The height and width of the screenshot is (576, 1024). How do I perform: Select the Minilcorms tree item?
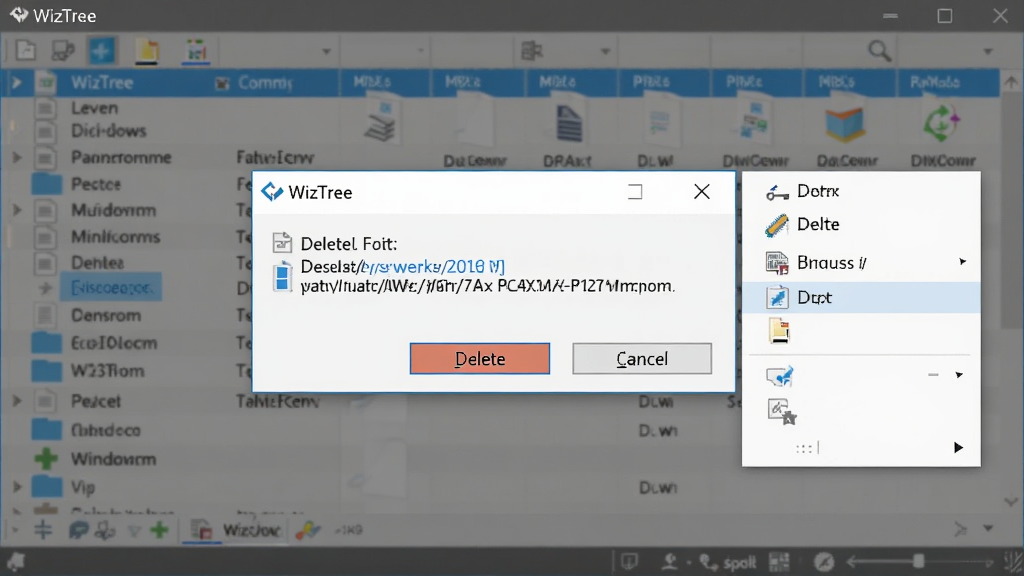click(116, 237)
